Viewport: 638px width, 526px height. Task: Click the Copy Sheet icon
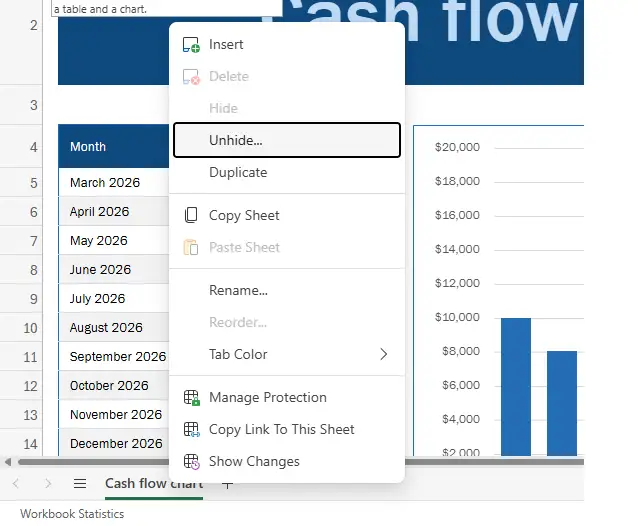(191, 216)
